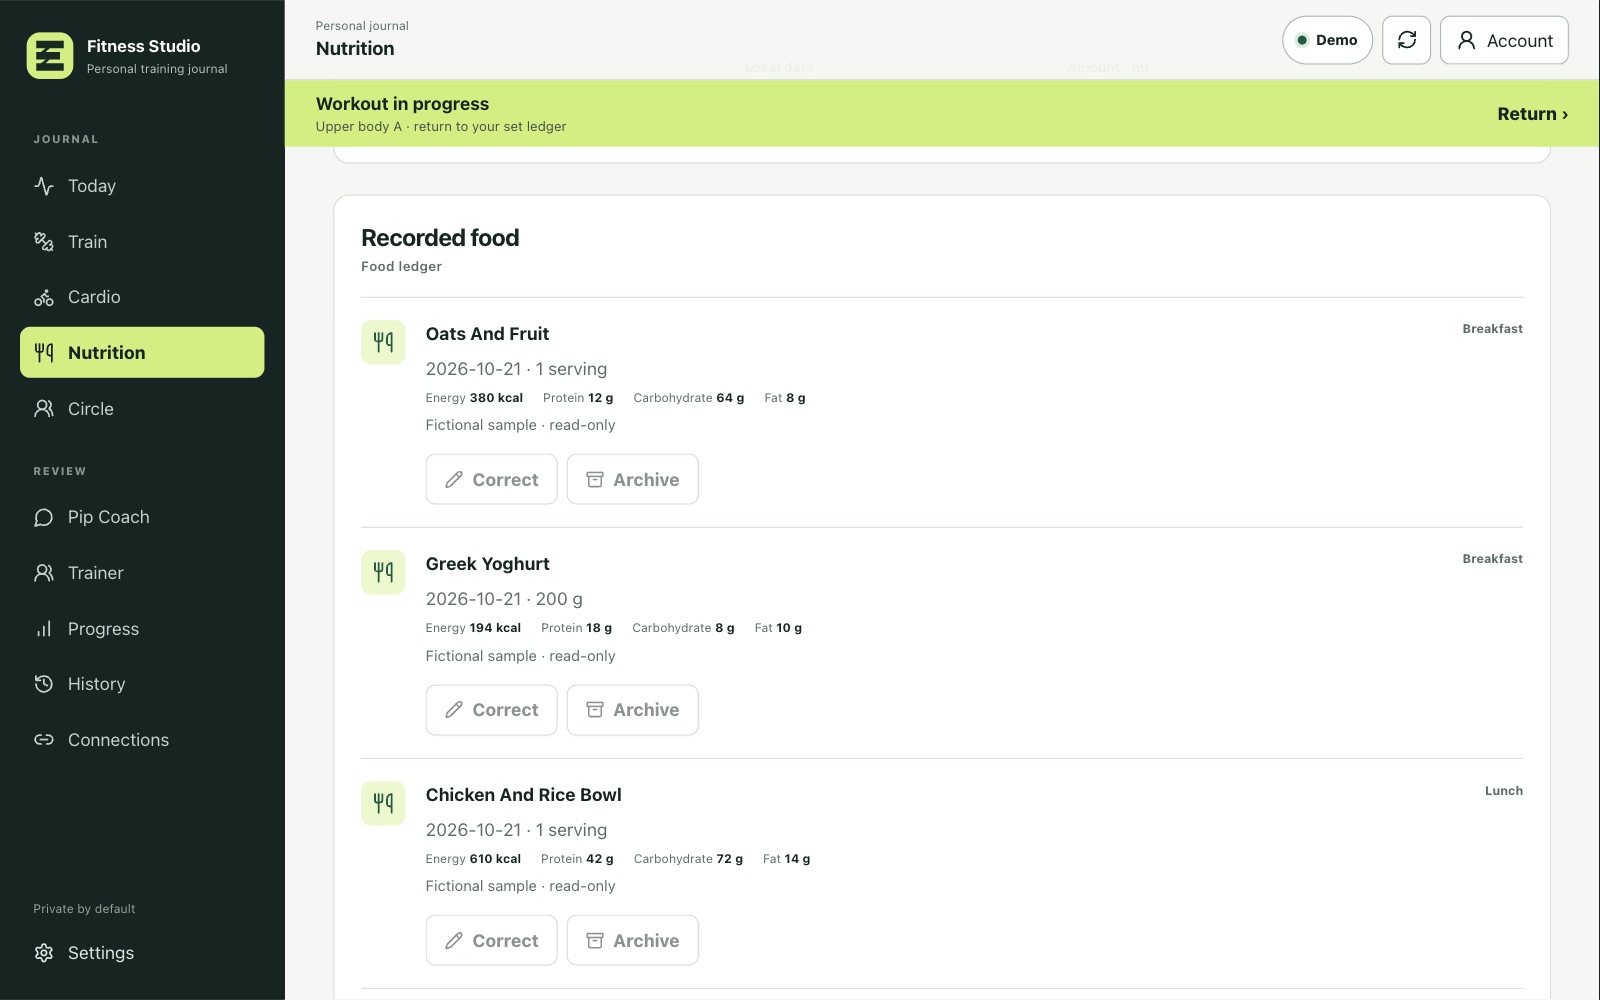Click the Today pulse icon

pyautogui.click(x=44, y=186)
